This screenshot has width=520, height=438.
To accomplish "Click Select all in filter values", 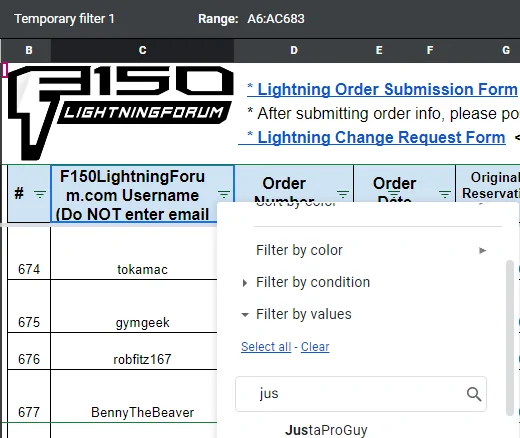I will pos(266,347).
